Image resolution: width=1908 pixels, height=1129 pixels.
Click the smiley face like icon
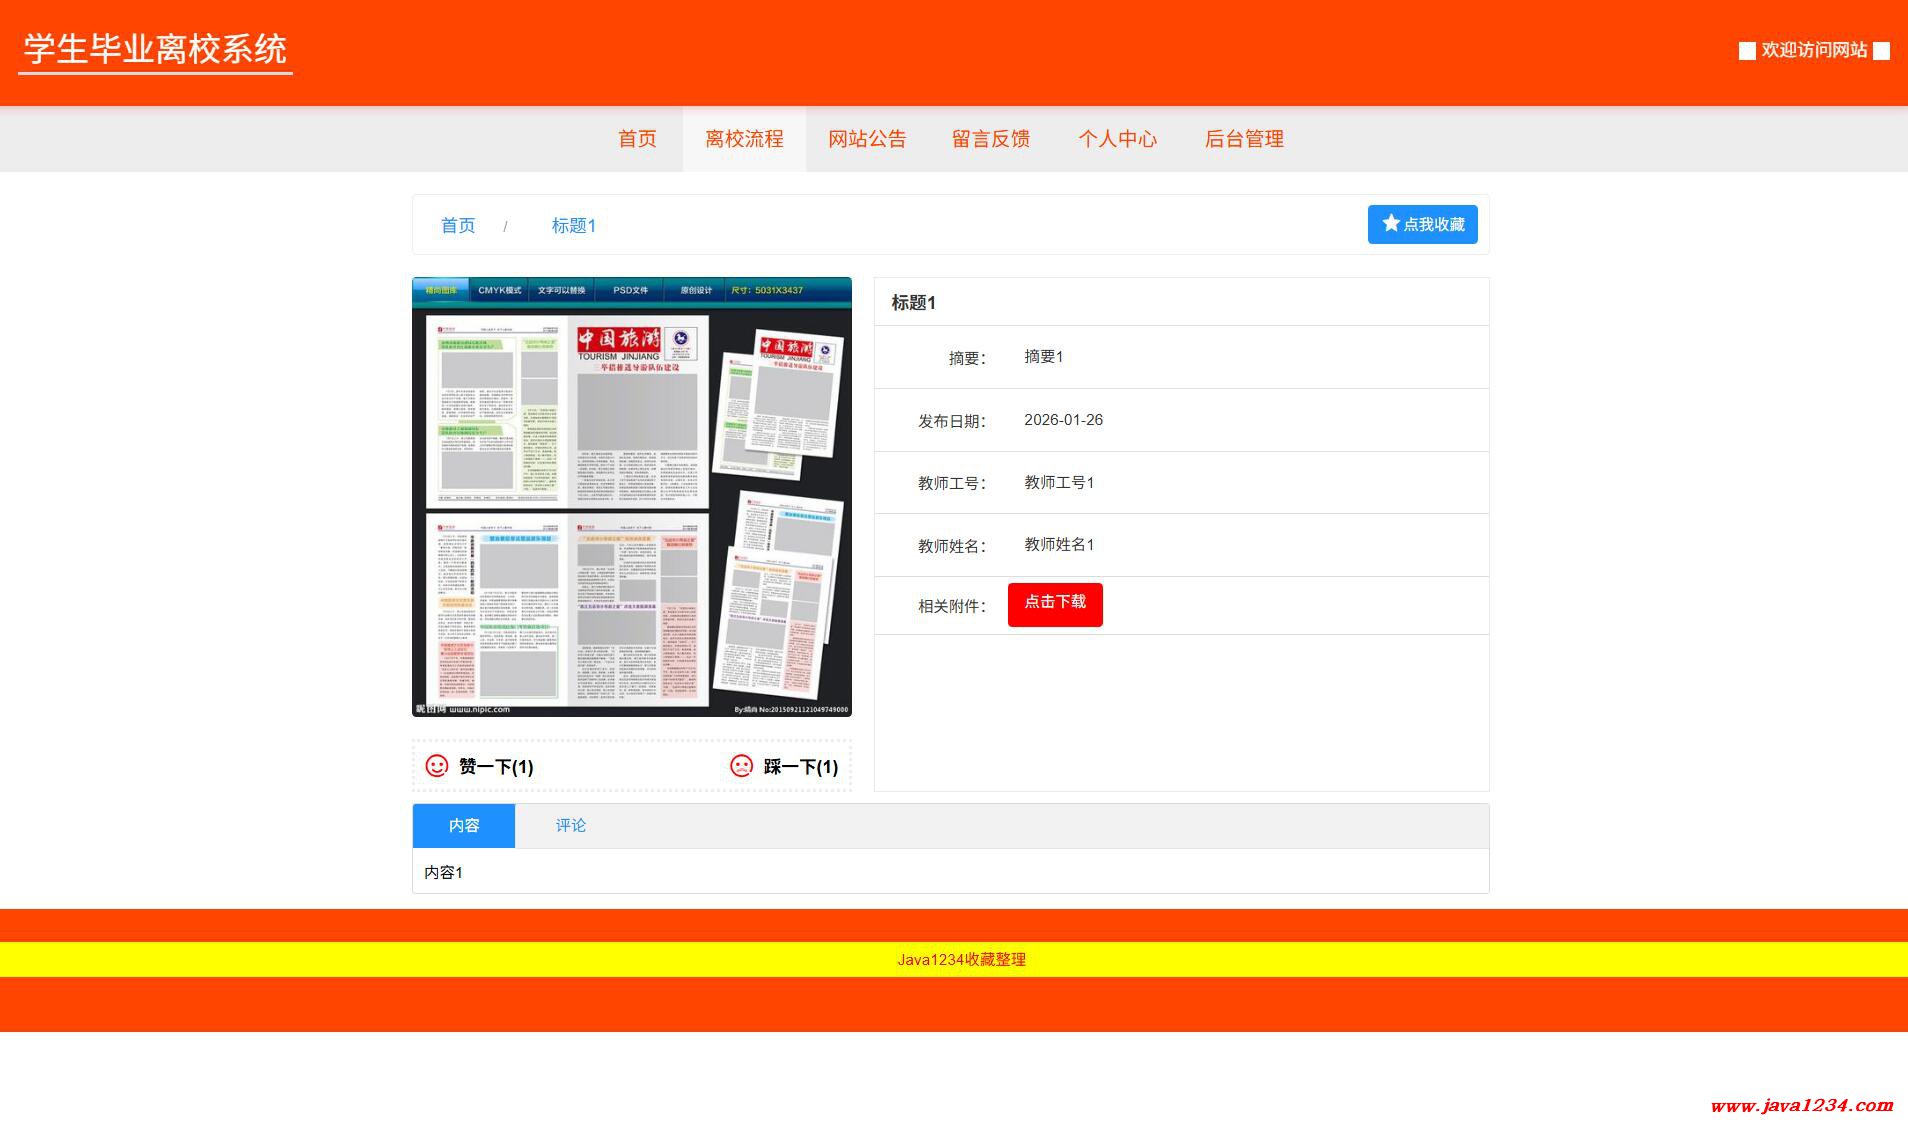437,766
